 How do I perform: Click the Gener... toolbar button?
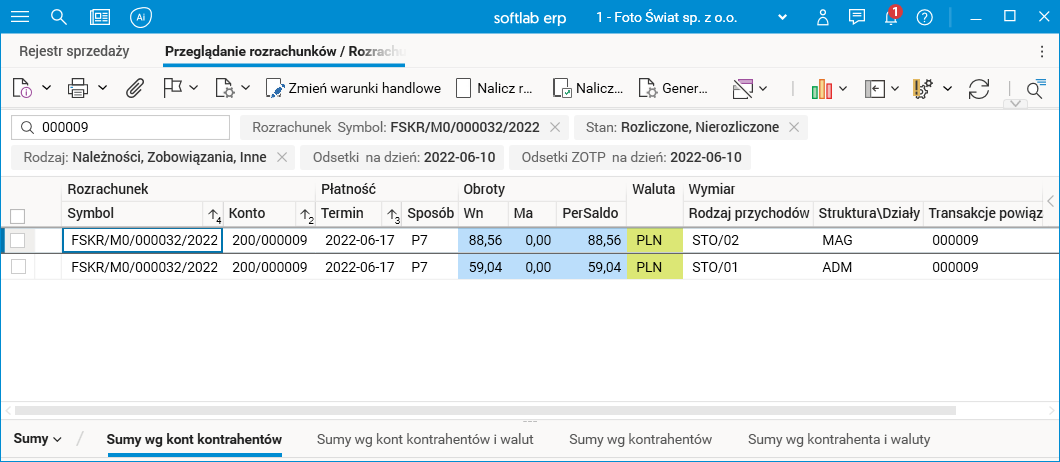[x=674, y=88]
